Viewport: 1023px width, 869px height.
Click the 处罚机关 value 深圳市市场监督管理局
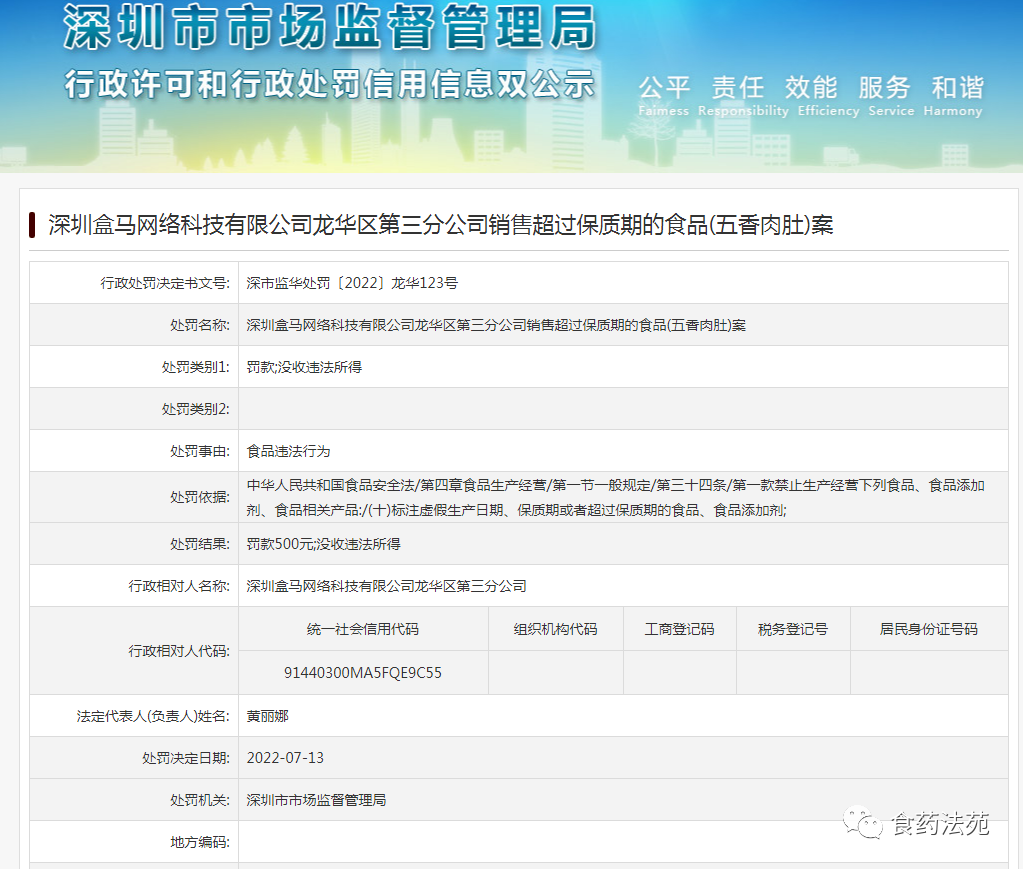316,800
